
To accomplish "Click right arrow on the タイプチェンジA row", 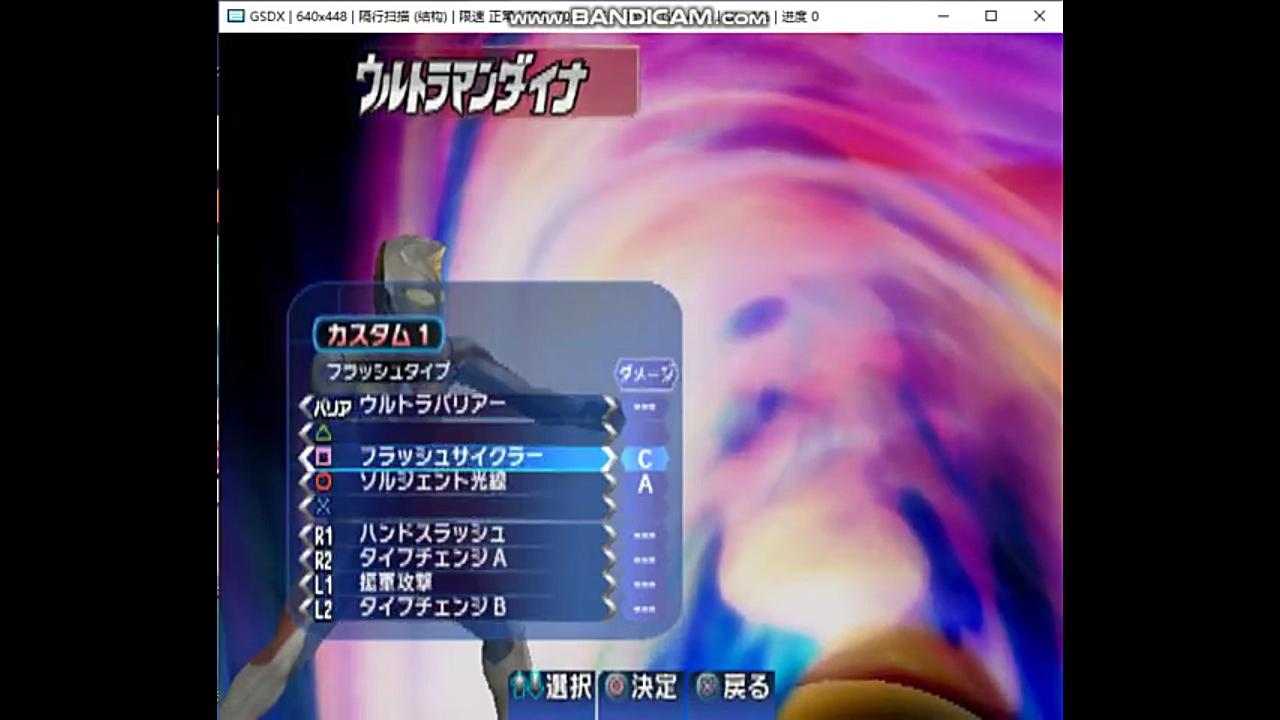I will pyautogui.click(x=609, y=559).
